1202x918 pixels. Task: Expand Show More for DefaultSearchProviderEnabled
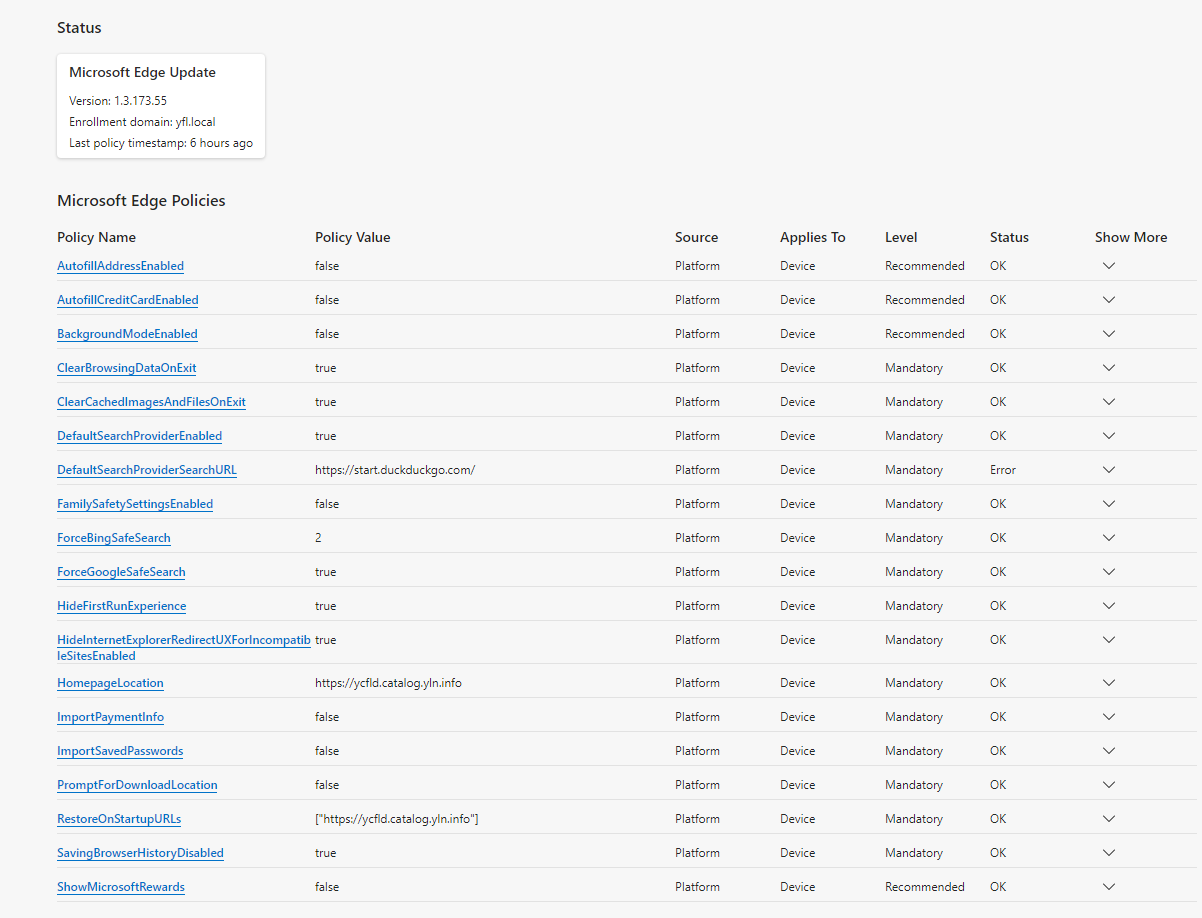point(1108,436)
